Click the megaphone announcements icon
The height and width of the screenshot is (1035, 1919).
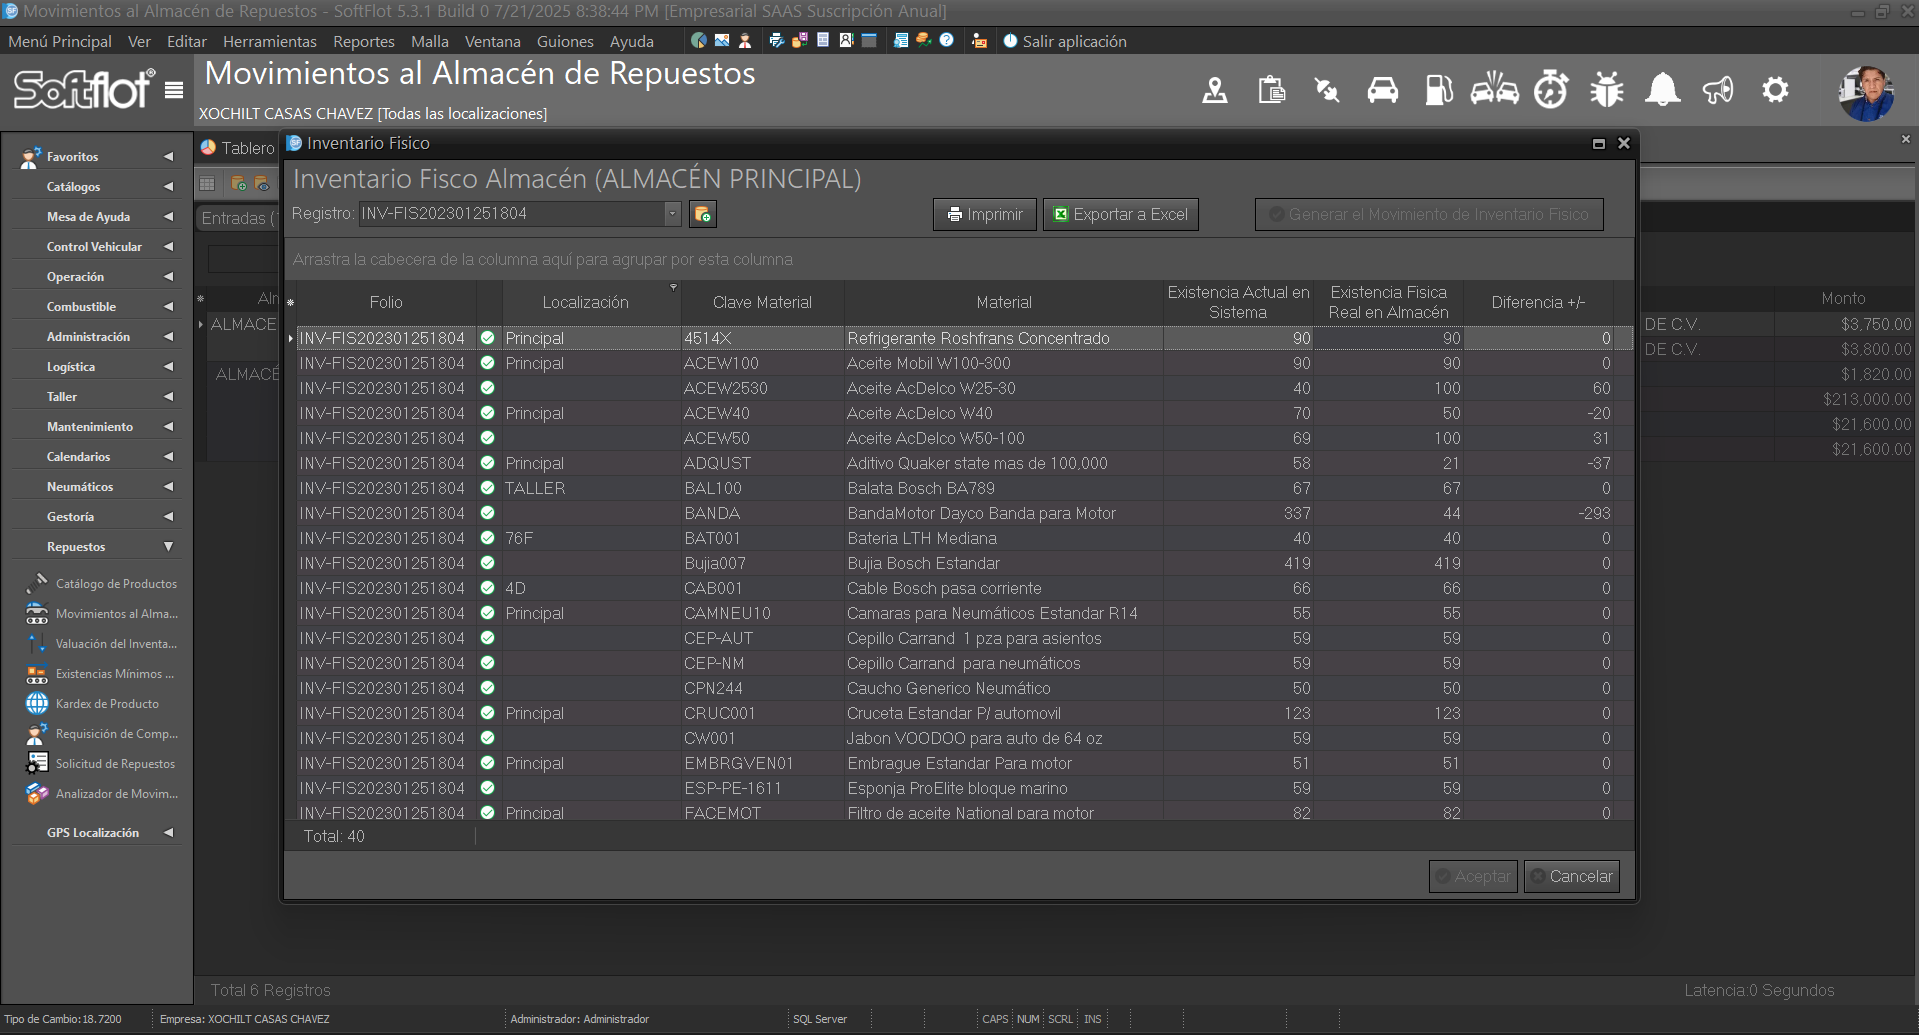(x=1718, y=91)
